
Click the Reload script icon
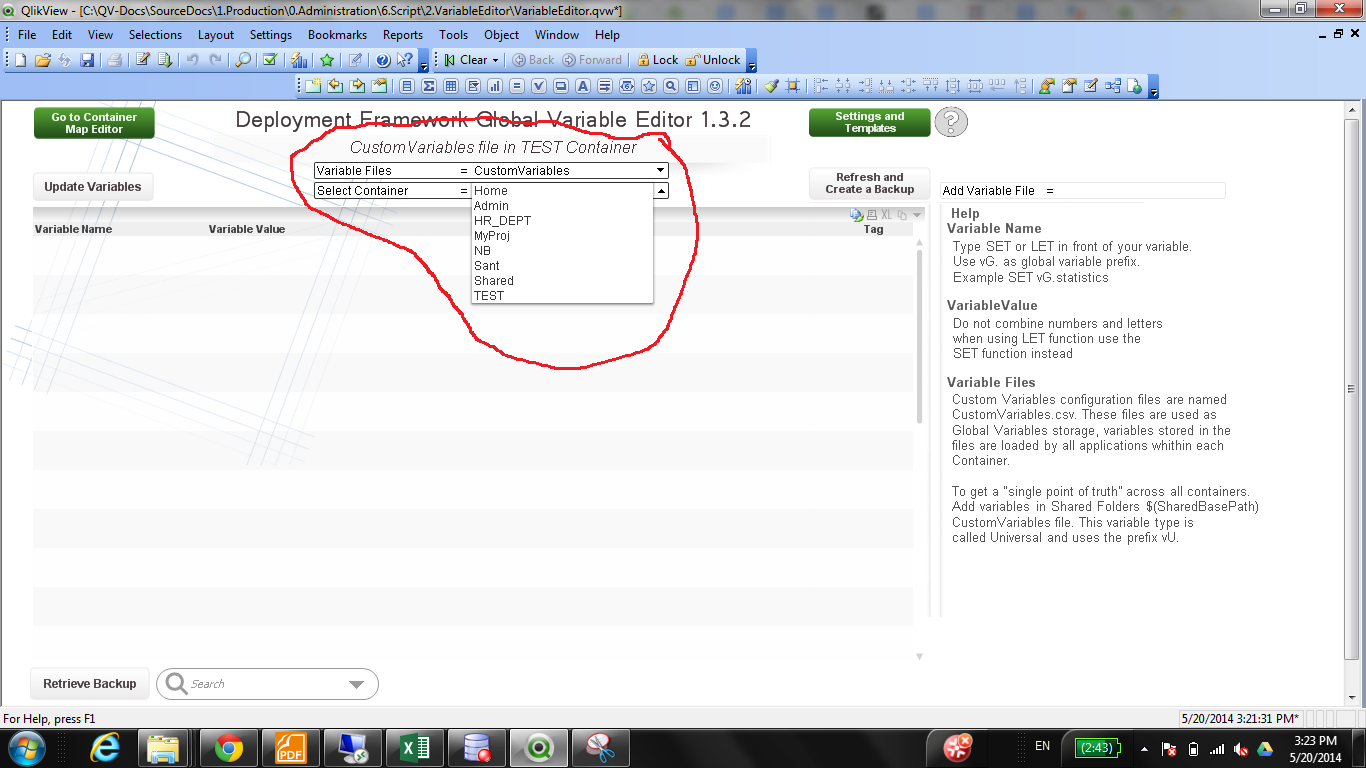165,60
